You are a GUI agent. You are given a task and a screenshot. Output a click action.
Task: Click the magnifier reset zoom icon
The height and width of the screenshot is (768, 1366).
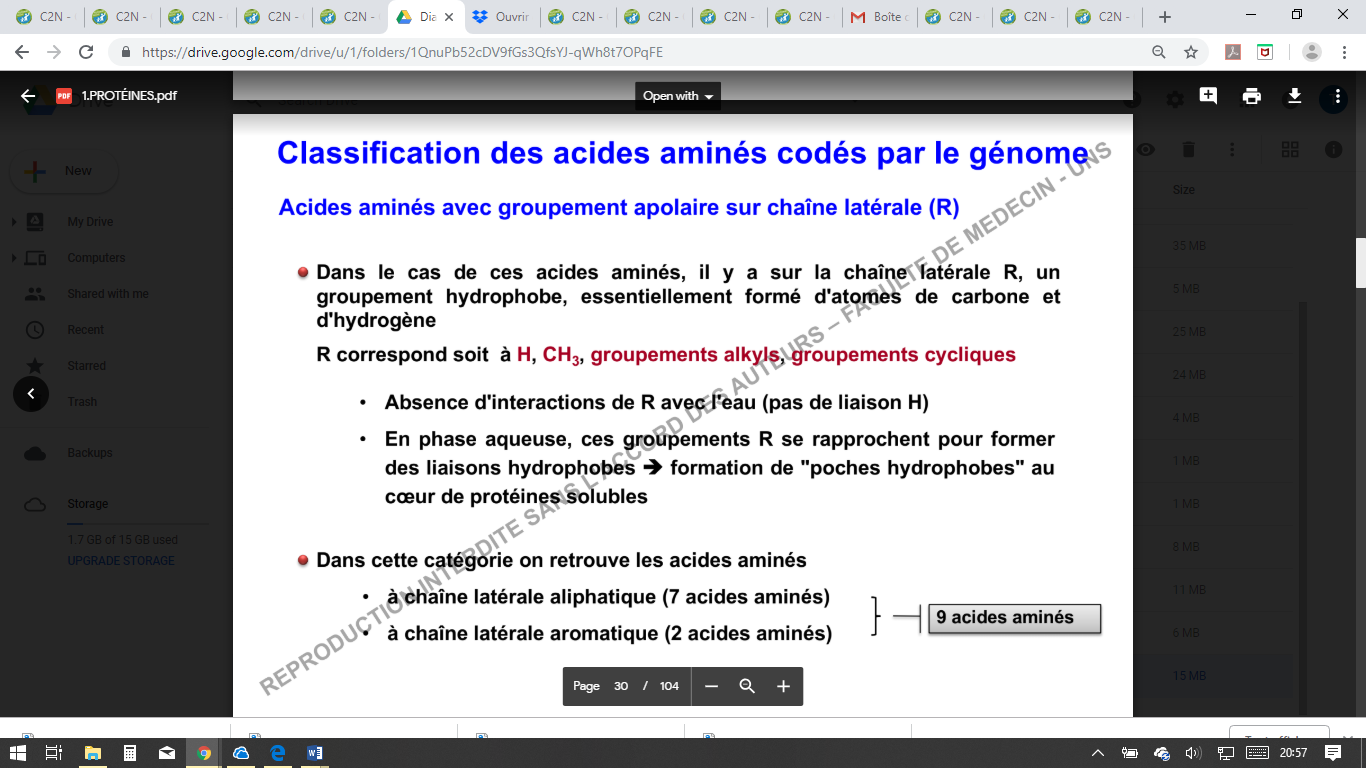[747, 686]
